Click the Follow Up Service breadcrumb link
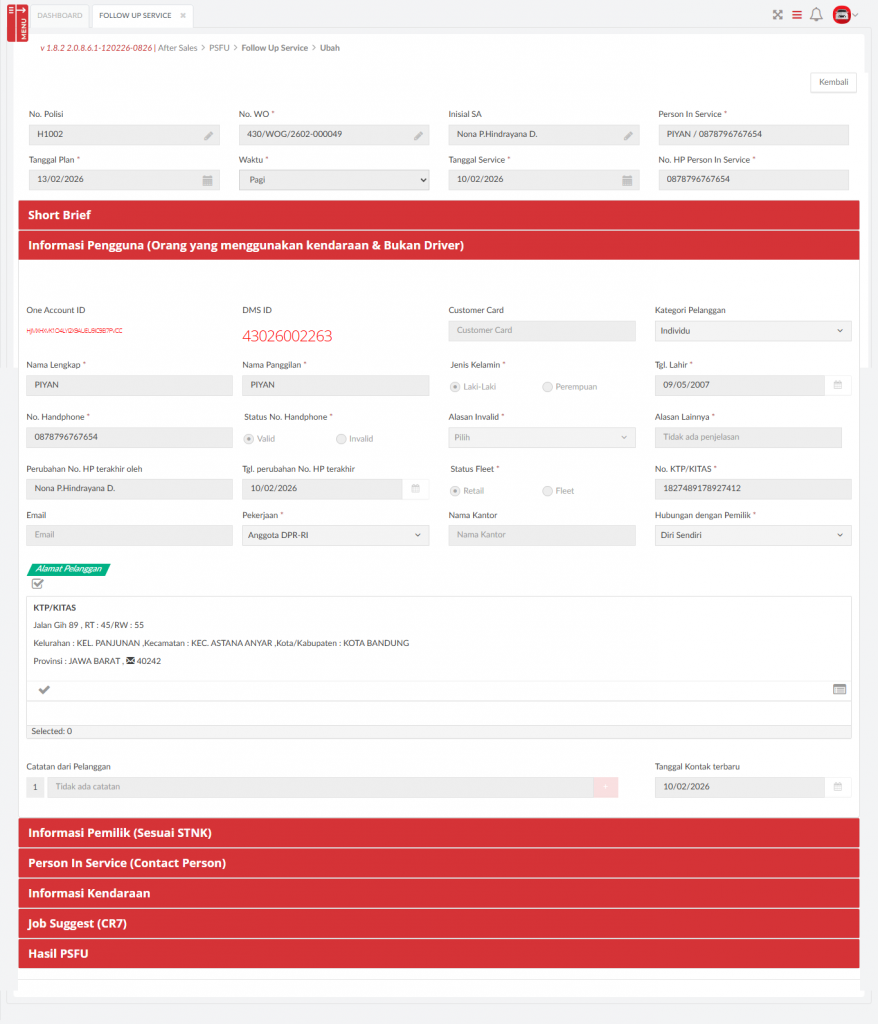878x1024 pixels. (274, 48)
